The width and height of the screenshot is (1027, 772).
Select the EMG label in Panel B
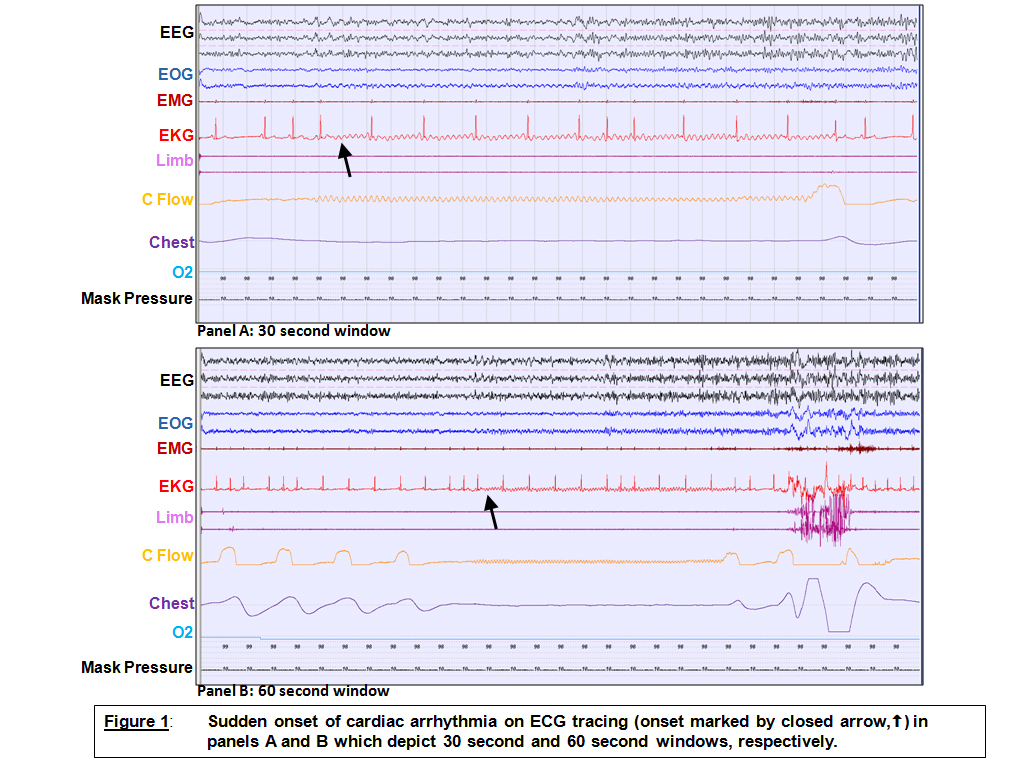tap(175, 449)
